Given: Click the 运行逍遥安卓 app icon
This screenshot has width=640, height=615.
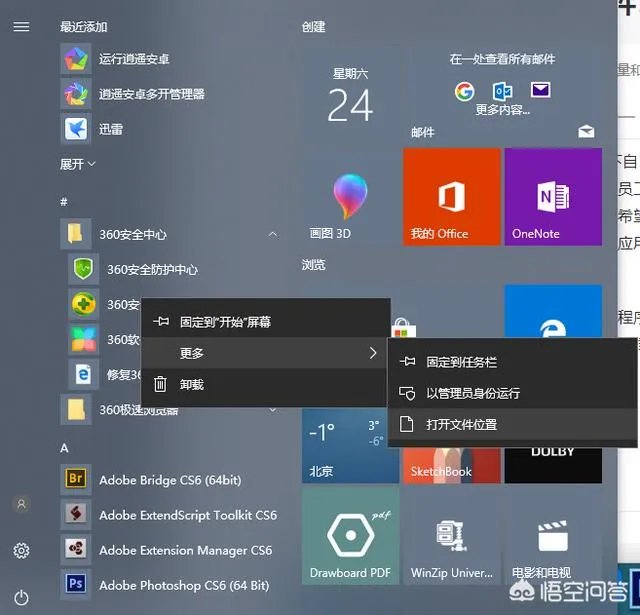Looking at the screenshot, I should (76, 59).
